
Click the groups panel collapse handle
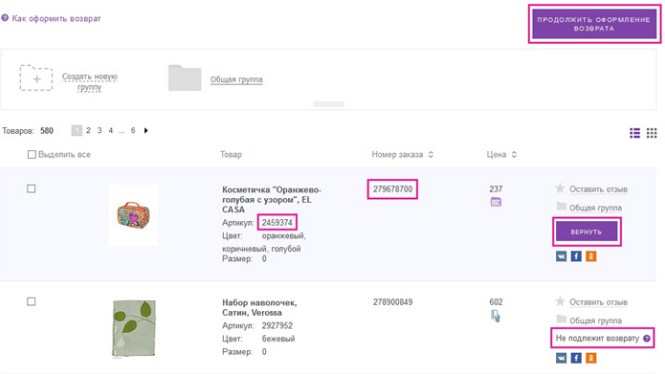click(329, 104)
